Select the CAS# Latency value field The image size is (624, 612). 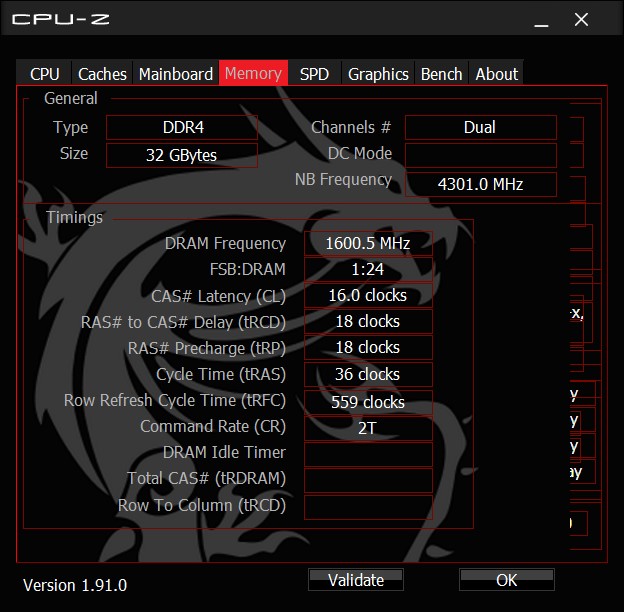[368, 296]
